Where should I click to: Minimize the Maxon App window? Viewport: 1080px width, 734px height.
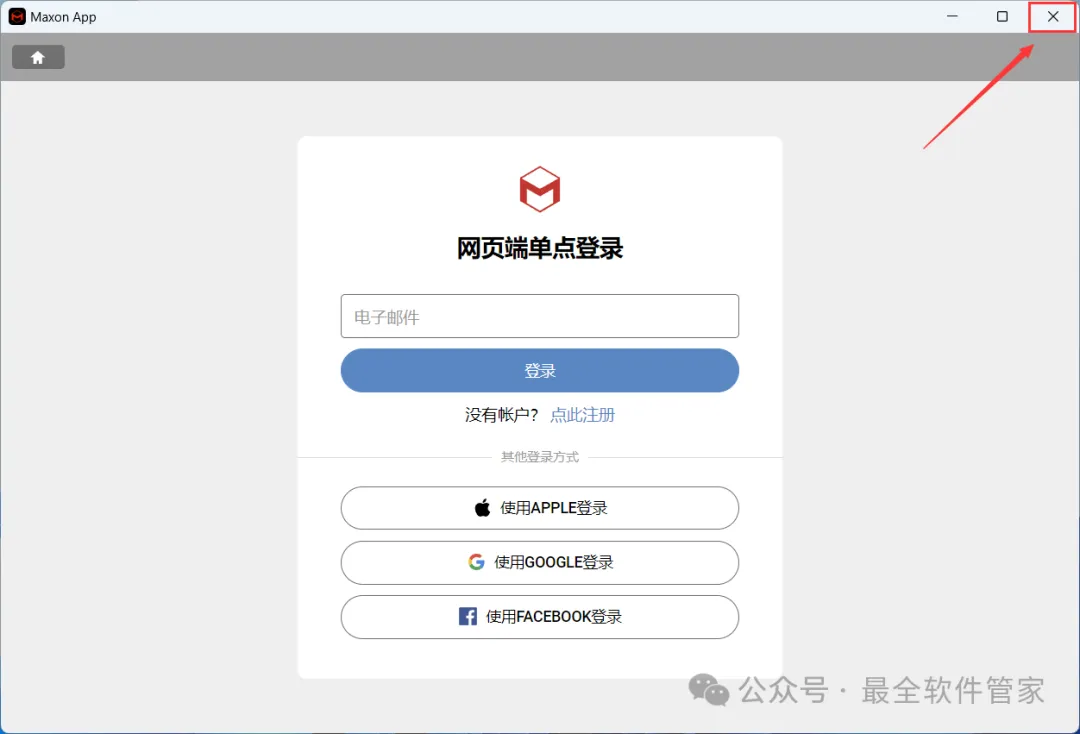click(952, 17)
